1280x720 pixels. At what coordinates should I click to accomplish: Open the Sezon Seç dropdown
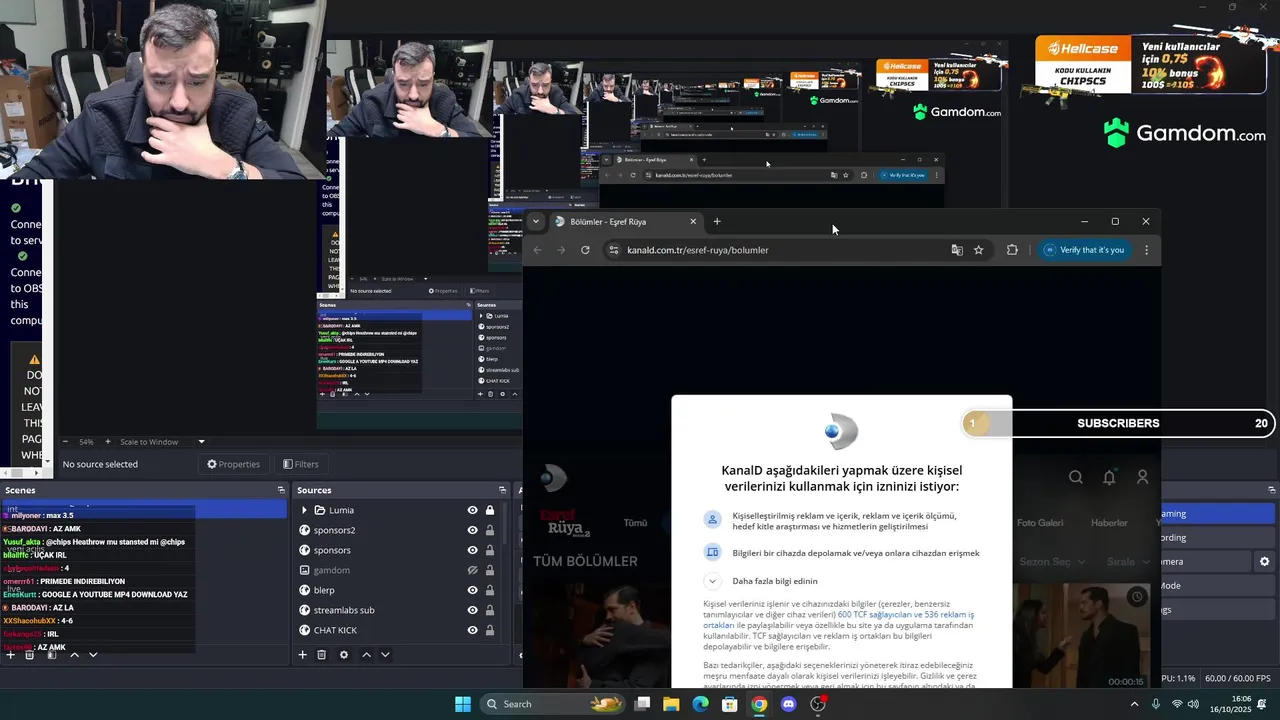coord(1053,562)
